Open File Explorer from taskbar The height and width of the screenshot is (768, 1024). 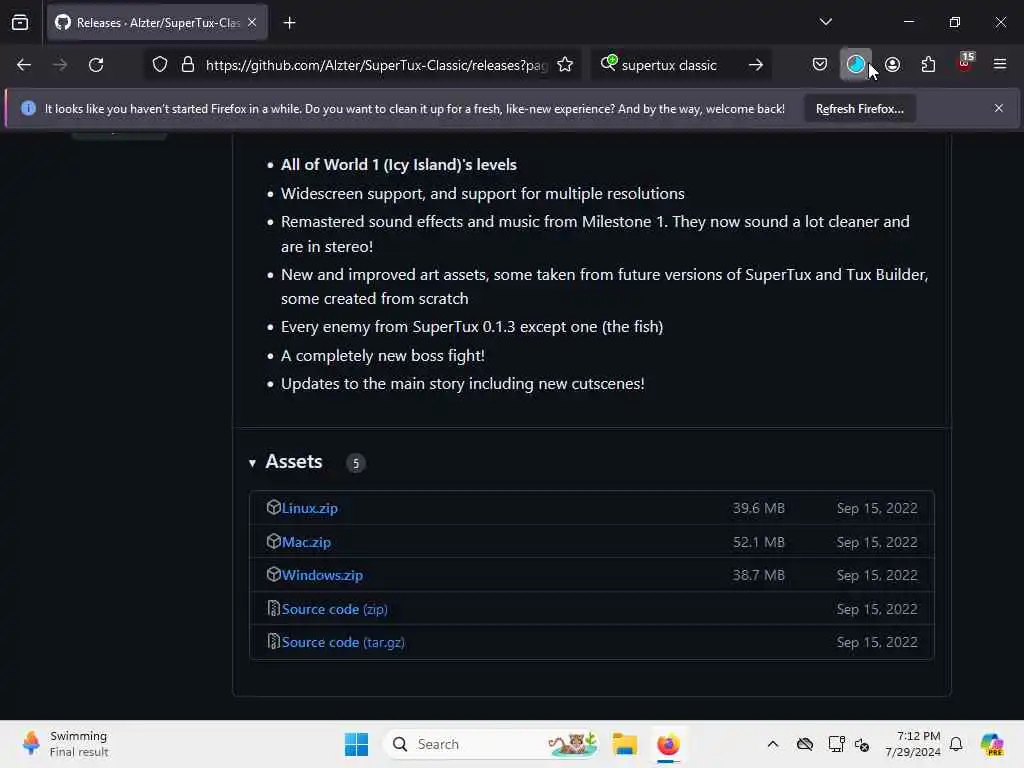point(624,744)
